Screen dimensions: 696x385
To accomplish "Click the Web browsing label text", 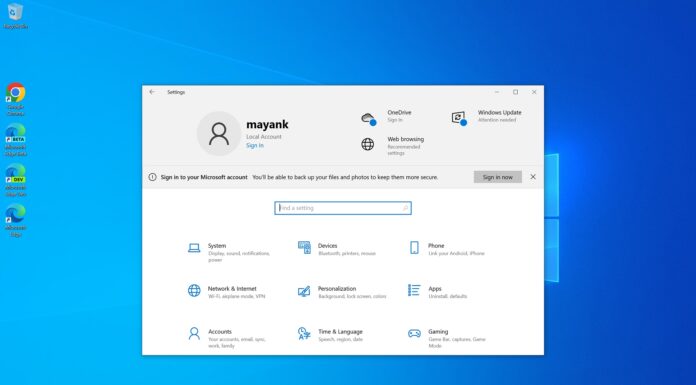I will click(x=405, y=139).
